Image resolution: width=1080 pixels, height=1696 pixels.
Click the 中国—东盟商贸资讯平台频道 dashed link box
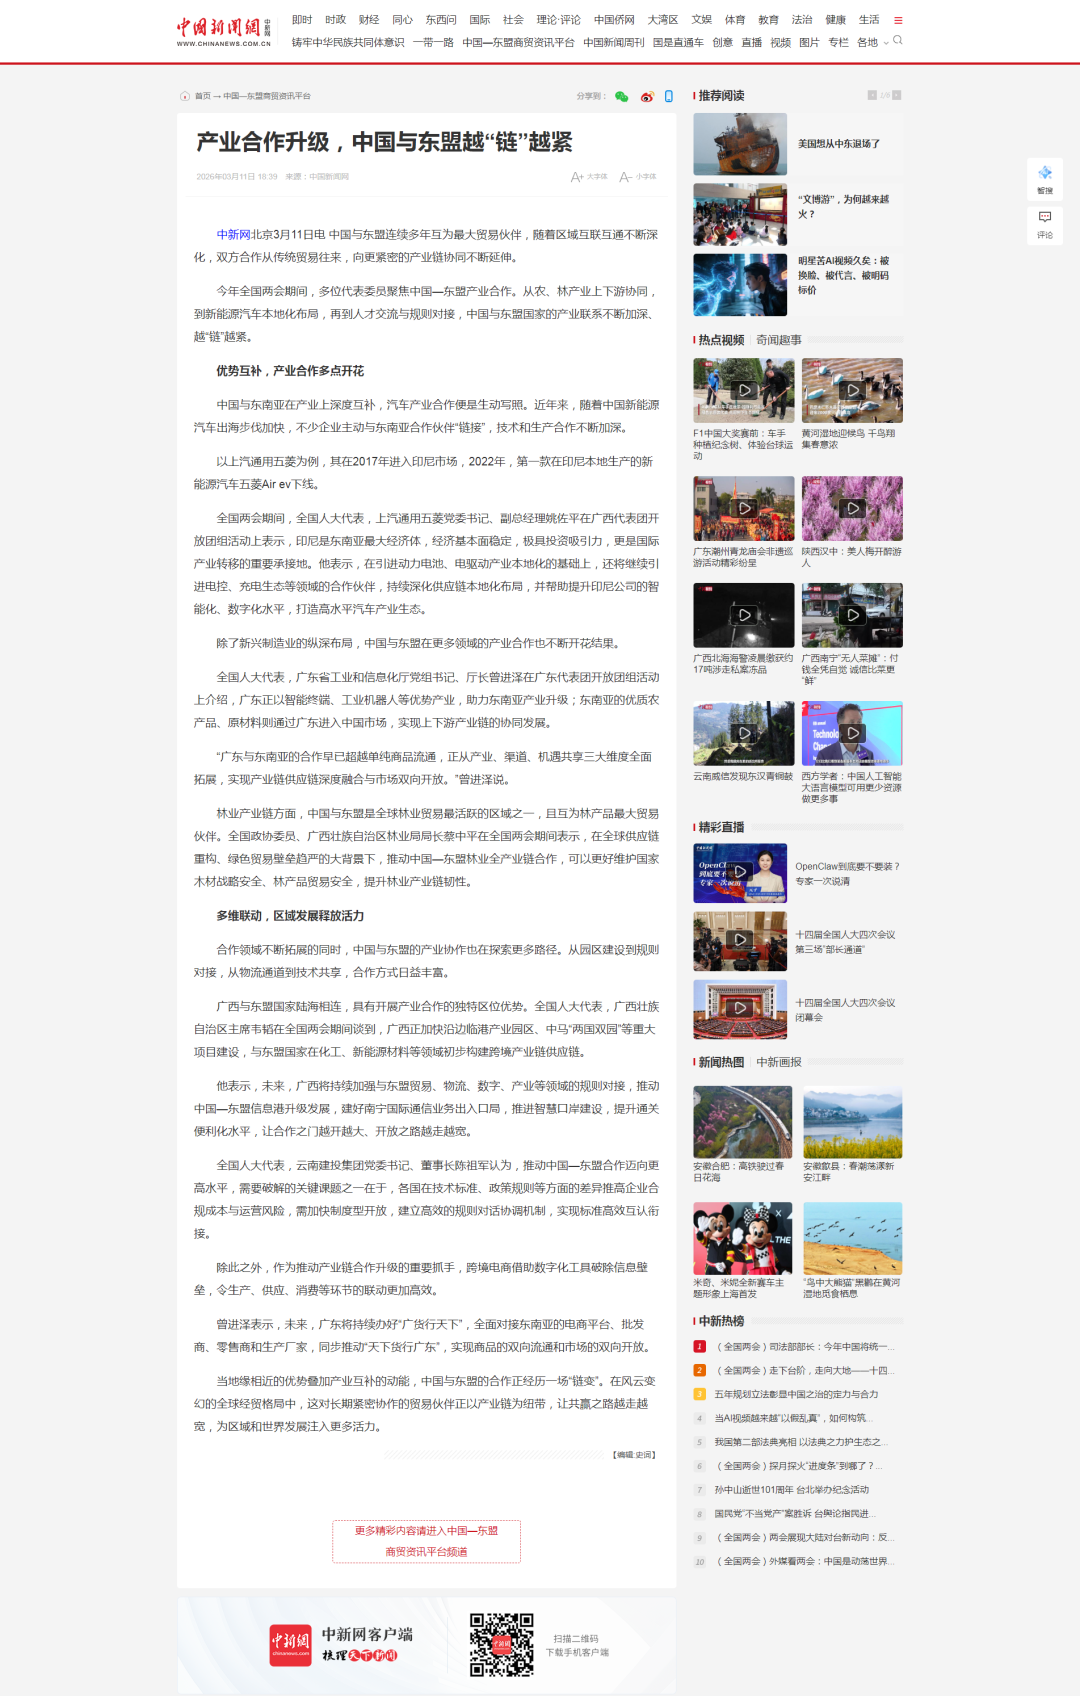(426, 1541)
